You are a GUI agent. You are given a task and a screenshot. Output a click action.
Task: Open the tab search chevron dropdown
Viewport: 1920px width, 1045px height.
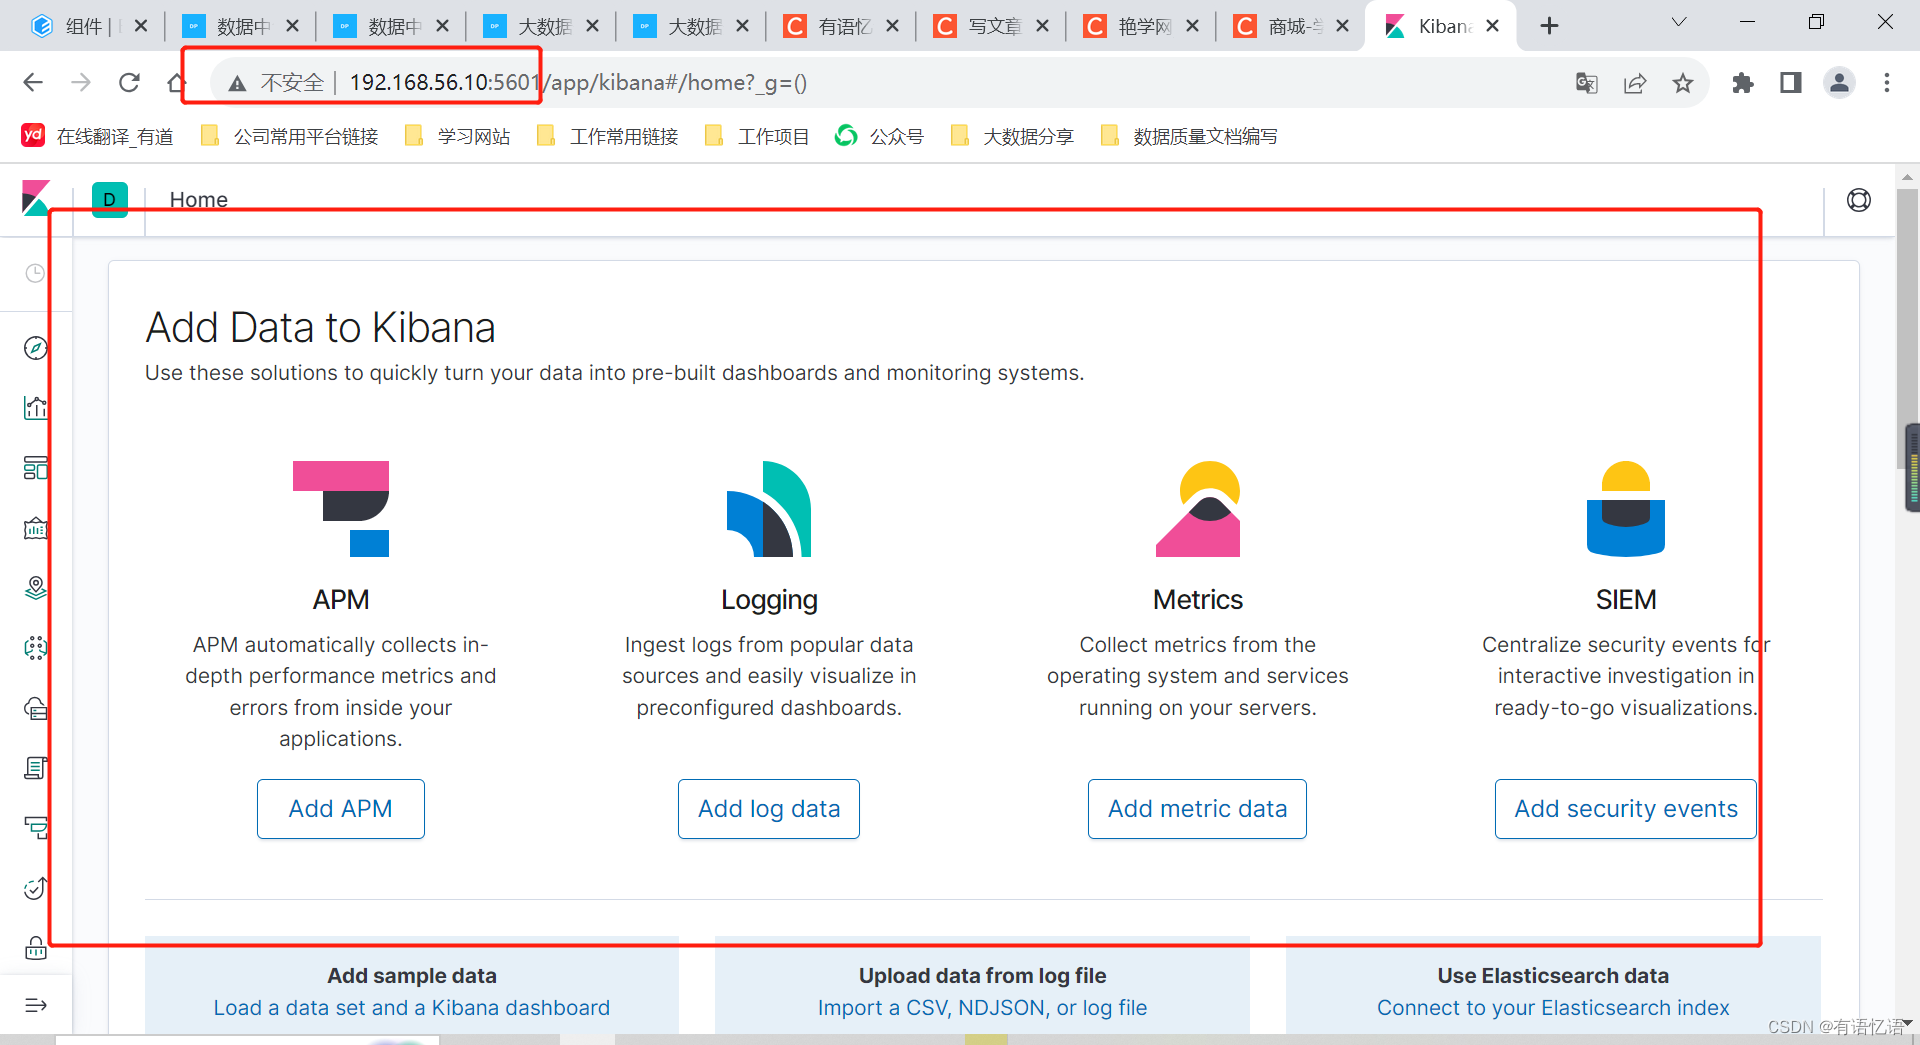pyautogui.click(x=1679, y=22)
